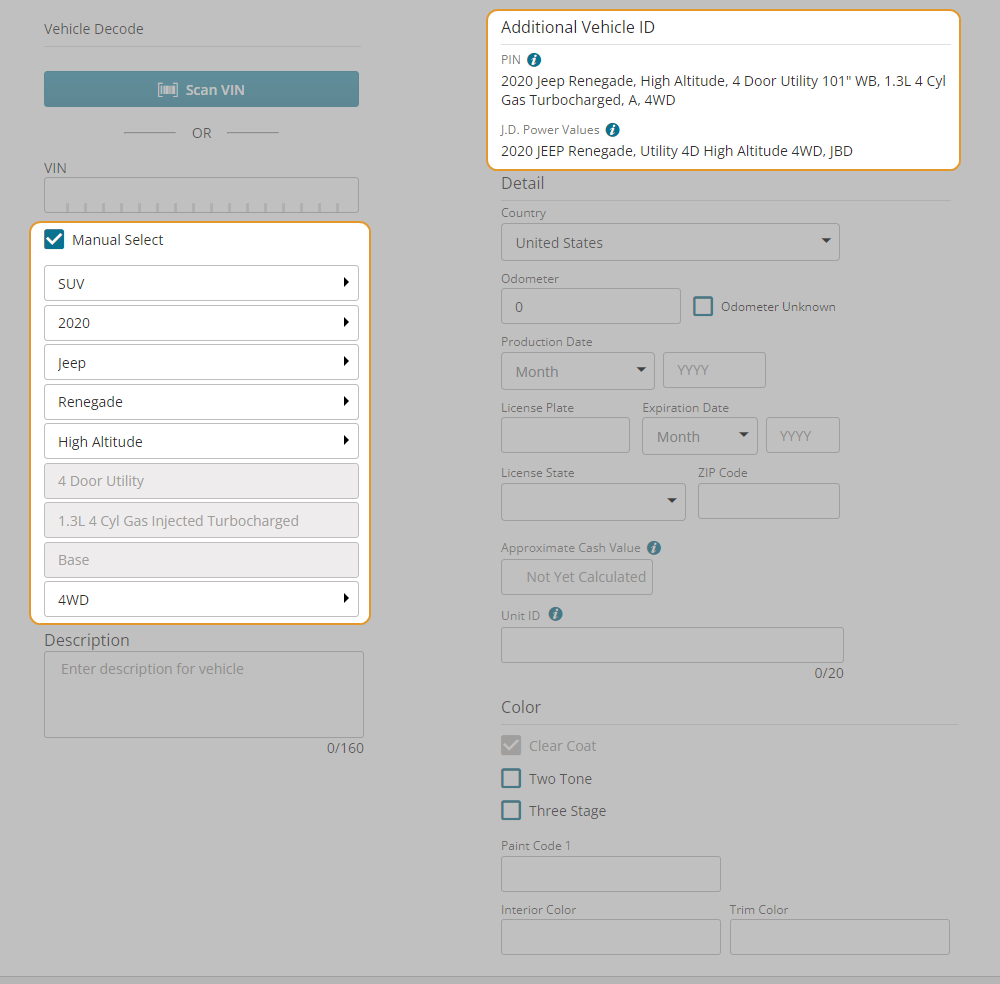Image resolution: width=1000 pixels, height=984 pixels.
Task: Click the PIN vehicle description text
Action: (x=723, y=91)
